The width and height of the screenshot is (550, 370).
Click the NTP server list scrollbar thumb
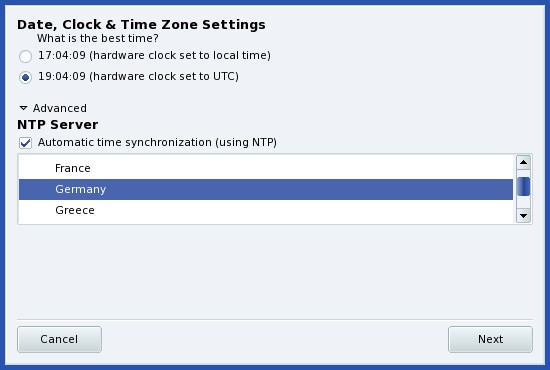(x=523, y=187)
